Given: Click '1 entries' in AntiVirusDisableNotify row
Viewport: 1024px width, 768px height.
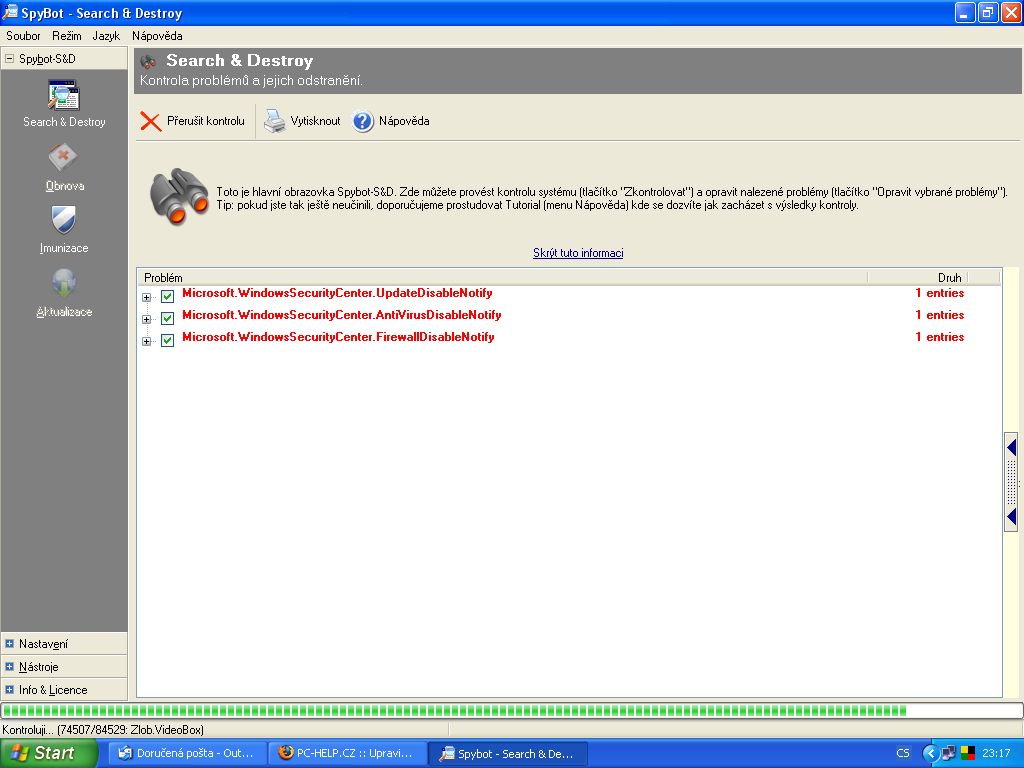Looking at the screenshot, I should click(939, 315).
